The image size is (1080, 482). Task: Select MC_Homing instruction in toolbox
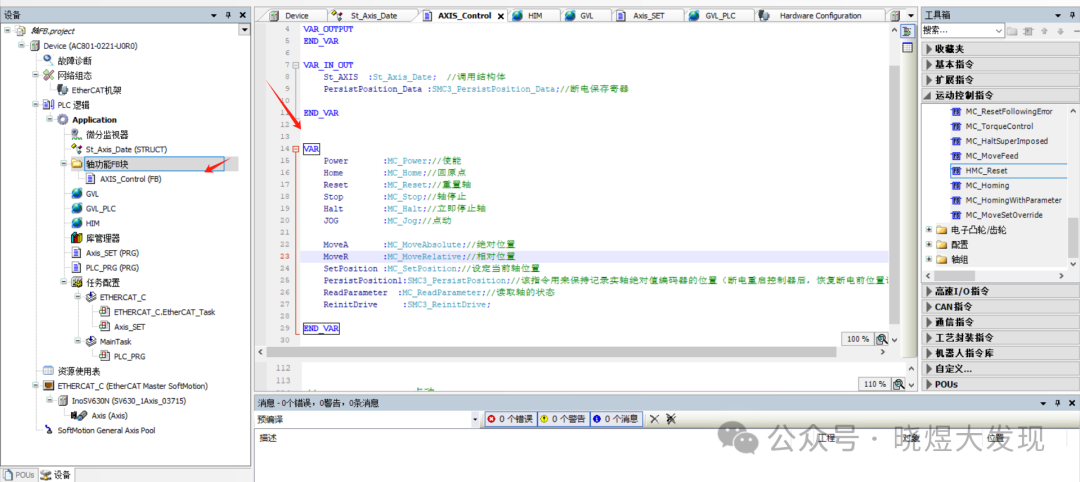click(x=987, y=186)
